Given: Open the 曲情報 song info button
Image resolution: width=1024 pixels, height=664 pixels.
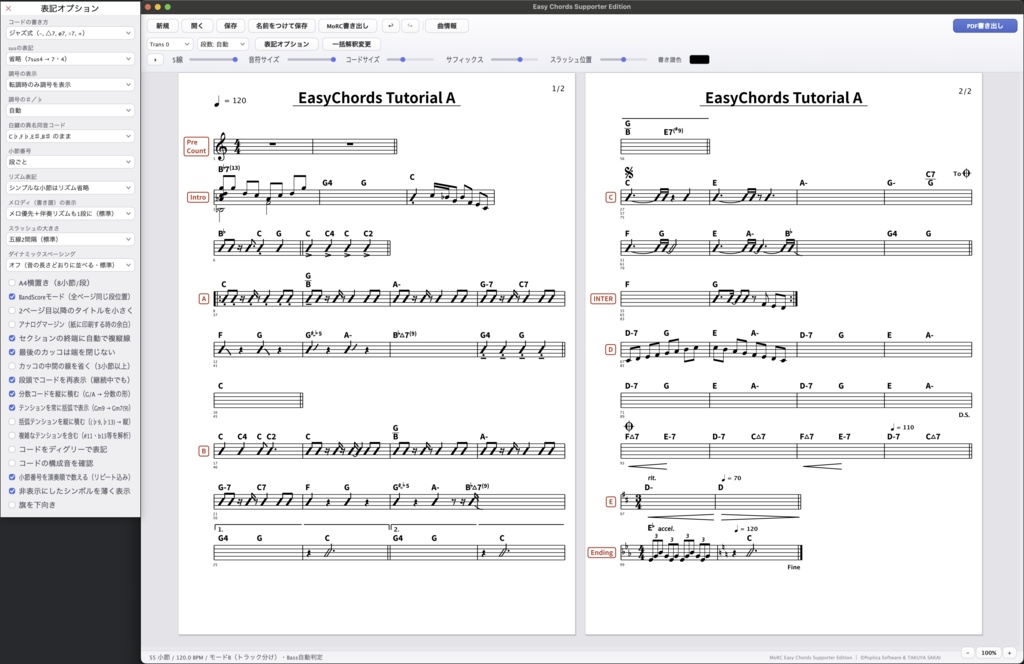Looking at the screenshot, I should coord(447,26).
